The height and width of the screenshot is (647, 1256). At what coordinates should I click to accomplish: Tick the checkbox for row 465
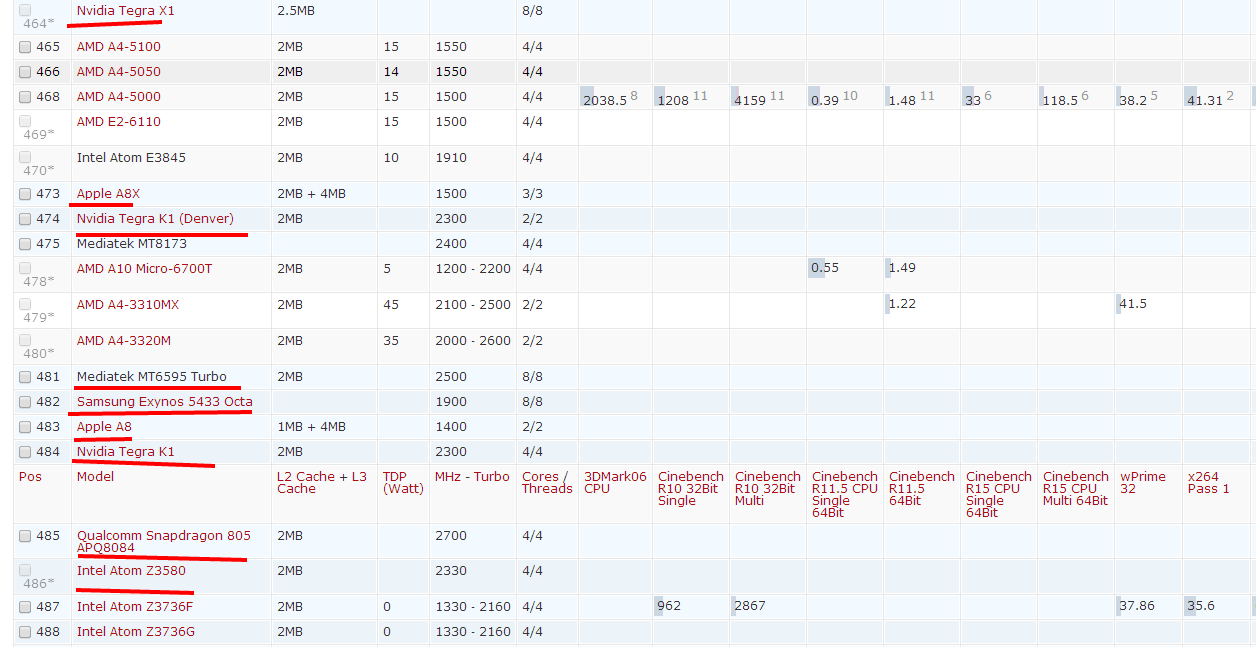(25, 47)
